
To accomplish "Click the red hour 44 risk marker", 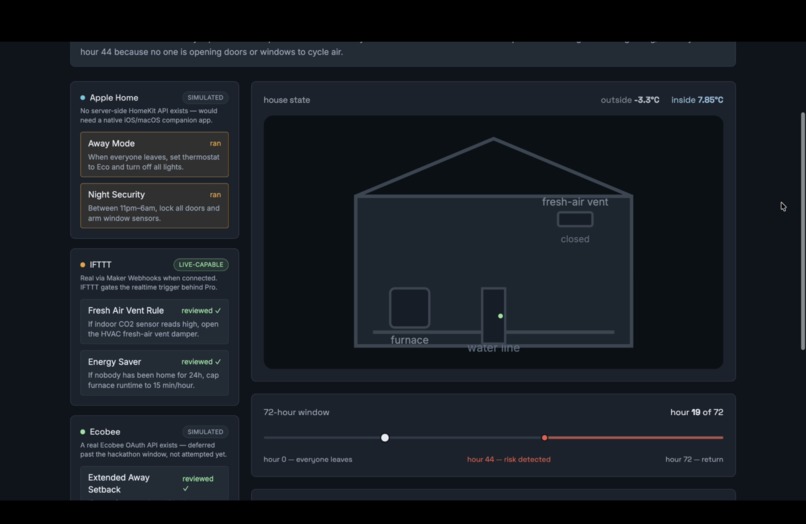I will point(544,438).
